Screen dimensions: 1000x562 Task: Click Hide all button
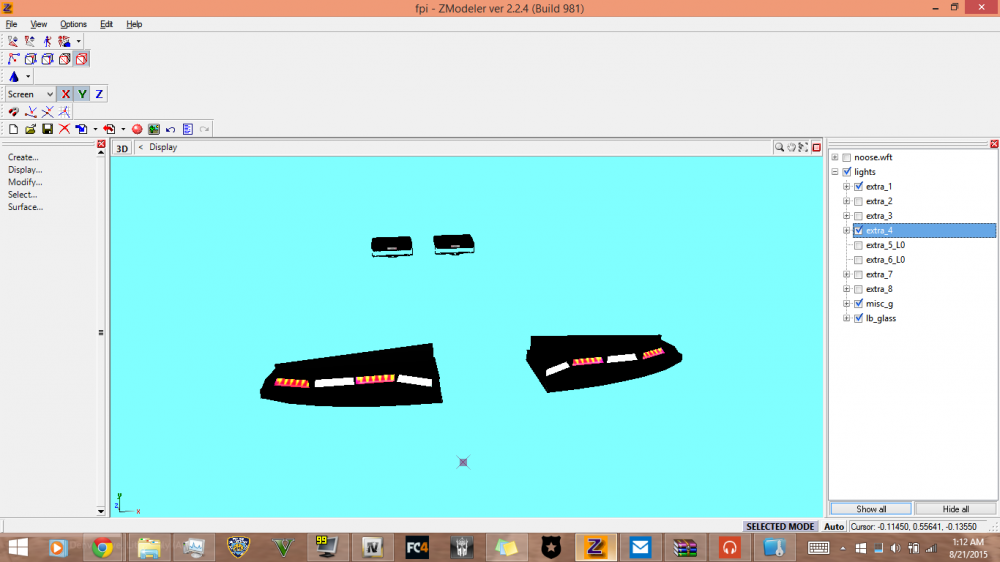[x=955, y=509]
